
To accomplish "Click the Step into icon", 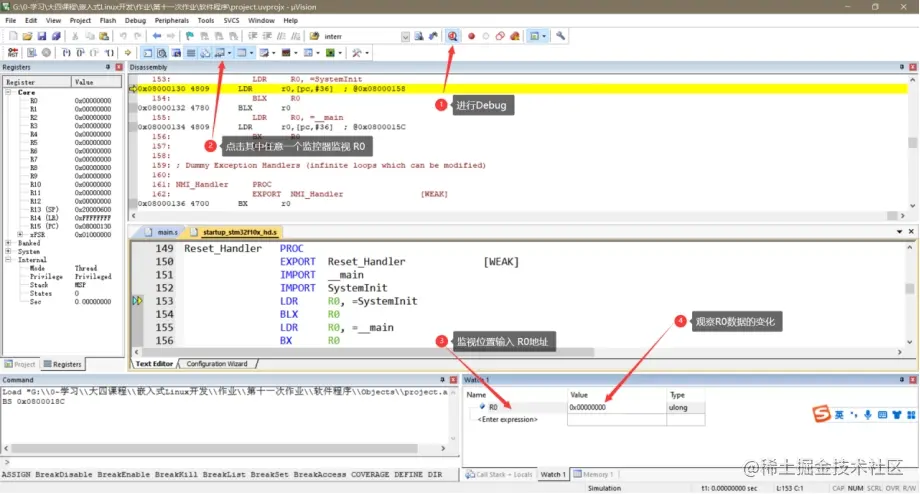I will [x=66, y=53].
